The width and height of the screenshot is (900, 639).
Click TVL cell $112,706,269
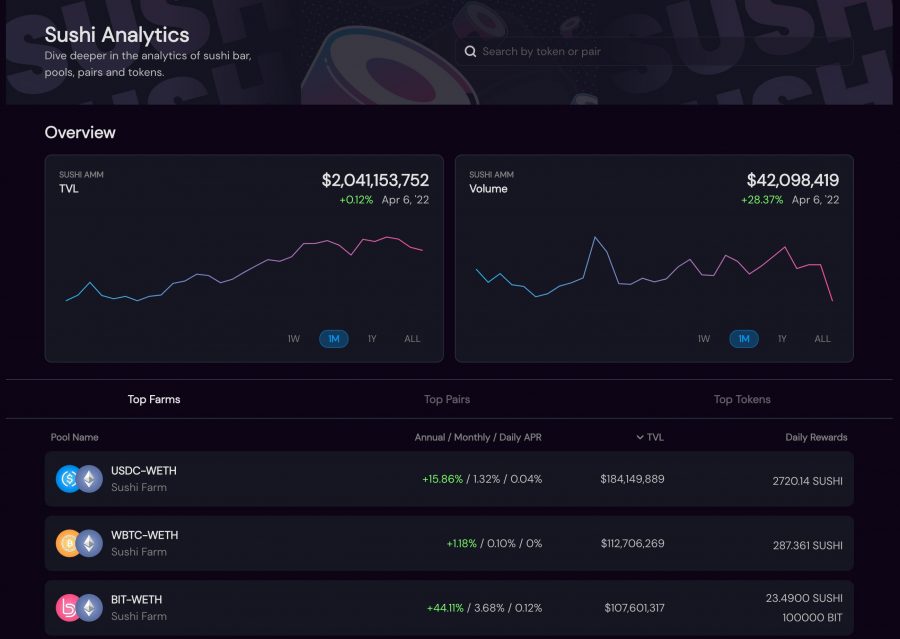pyautogui.click(x=633, y=543)
